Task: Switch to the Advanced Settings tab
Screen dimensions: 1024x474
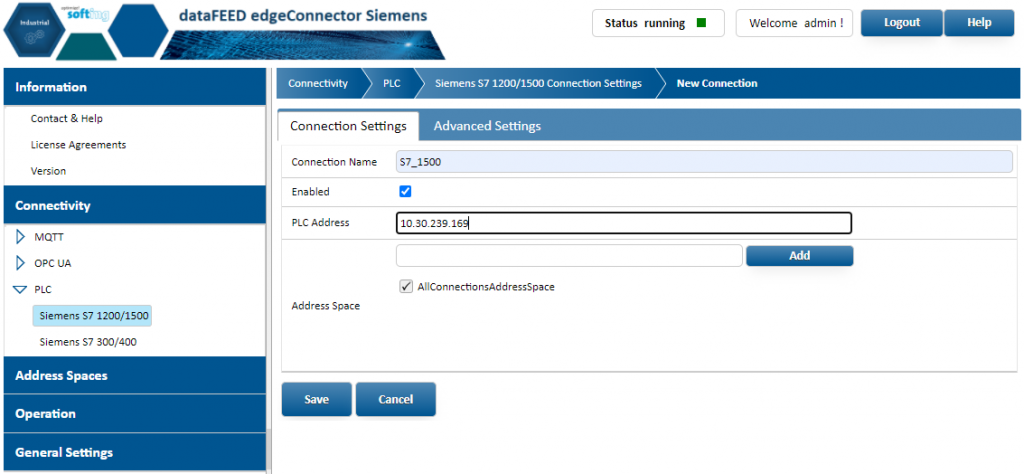Action: coord(487,126)
